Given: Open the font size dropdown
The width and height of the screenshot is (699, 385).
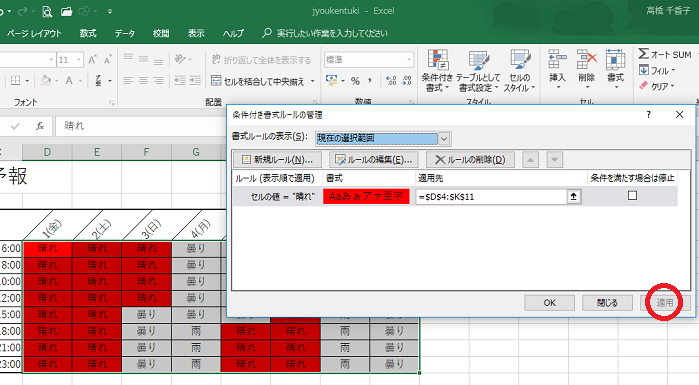Looking at the screenshot, I should click(79, 60).
